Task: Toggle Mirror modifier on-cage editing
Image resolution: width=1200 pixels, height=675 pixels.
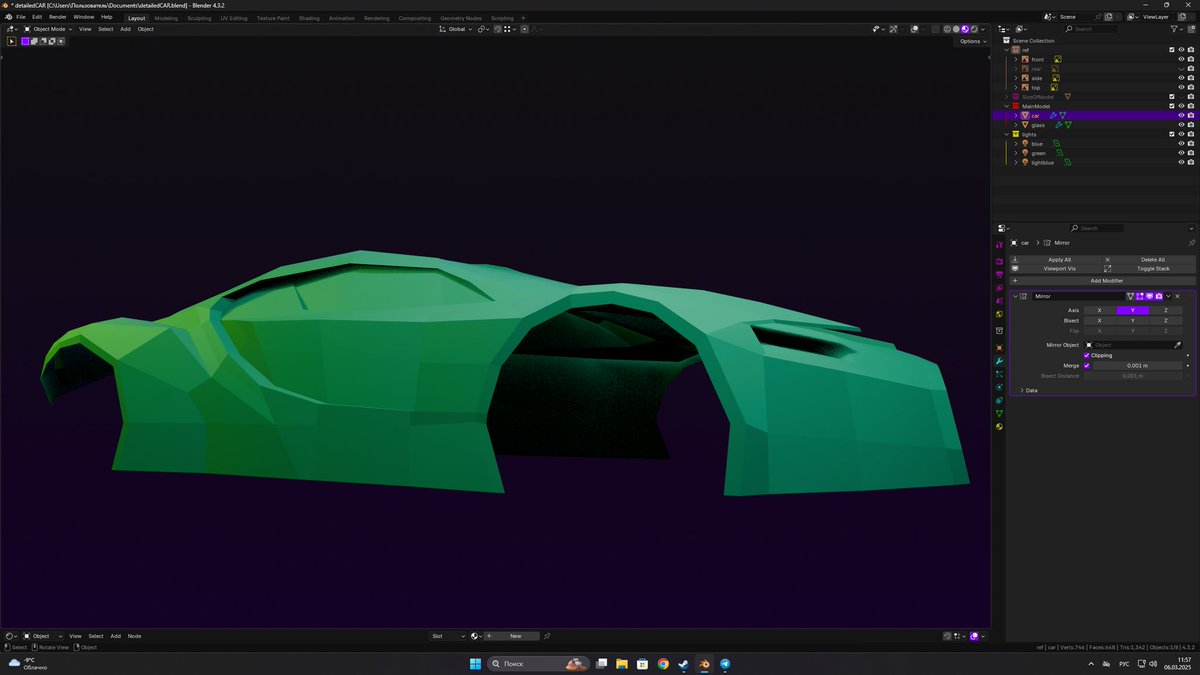Action: tap(1131, 296)
